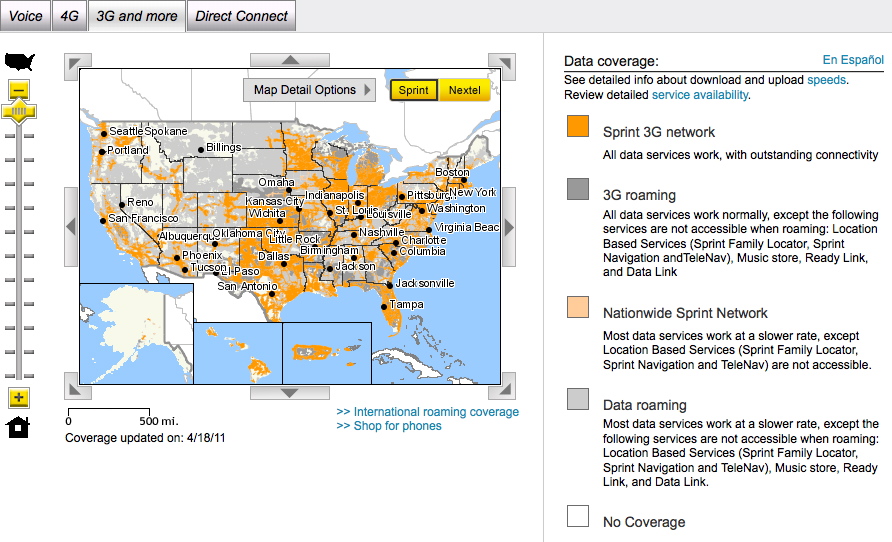Pan map left with the left arrow
892x542 pixels.
tap(71, 227)
